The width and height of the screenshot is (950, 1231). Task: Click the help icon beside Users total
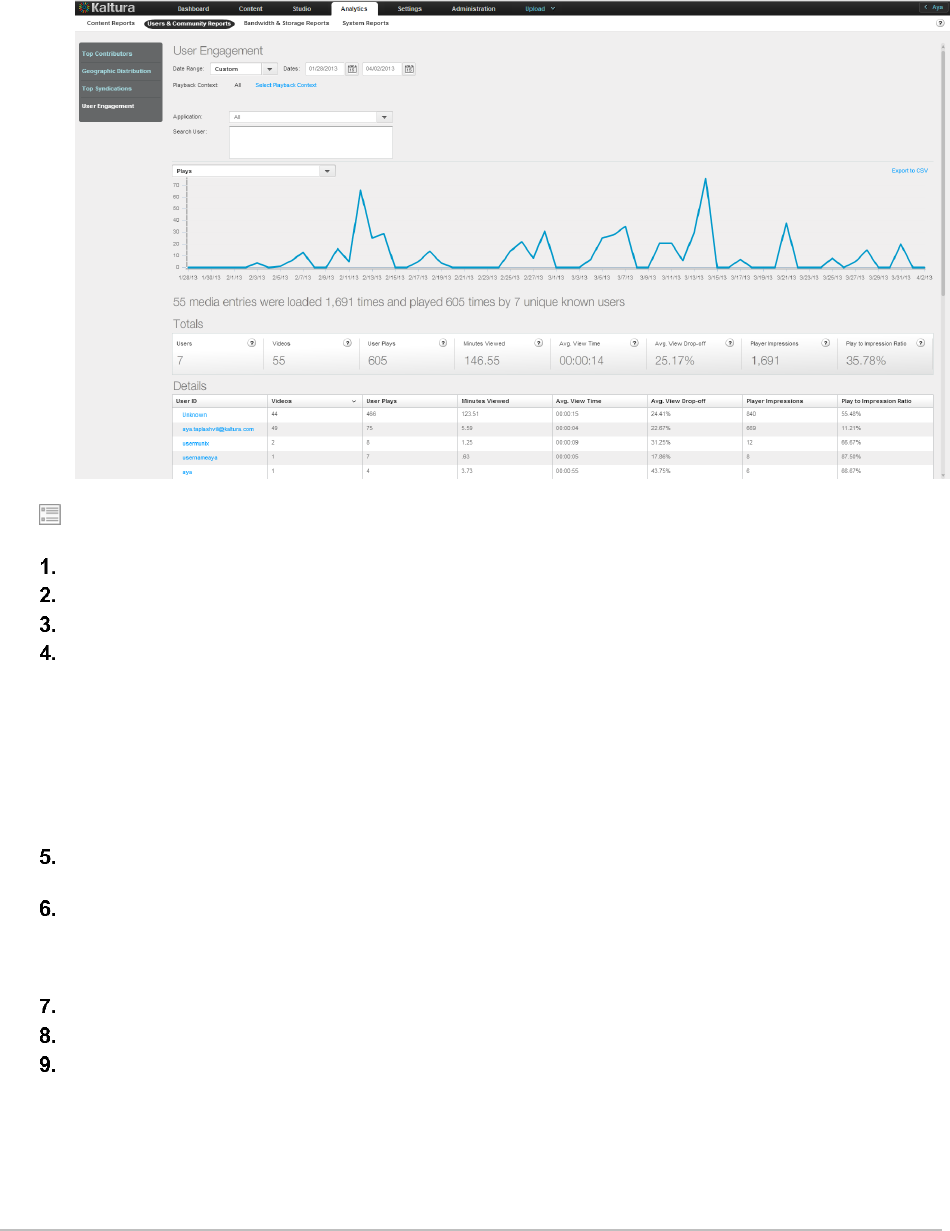(252, 343)
